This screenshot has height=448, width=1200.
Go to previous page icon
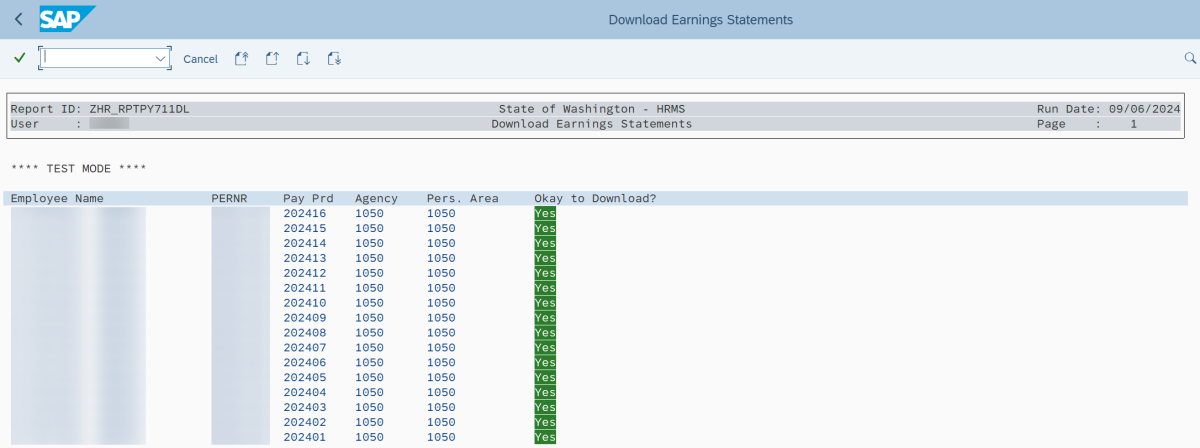[x=272, y=59]
